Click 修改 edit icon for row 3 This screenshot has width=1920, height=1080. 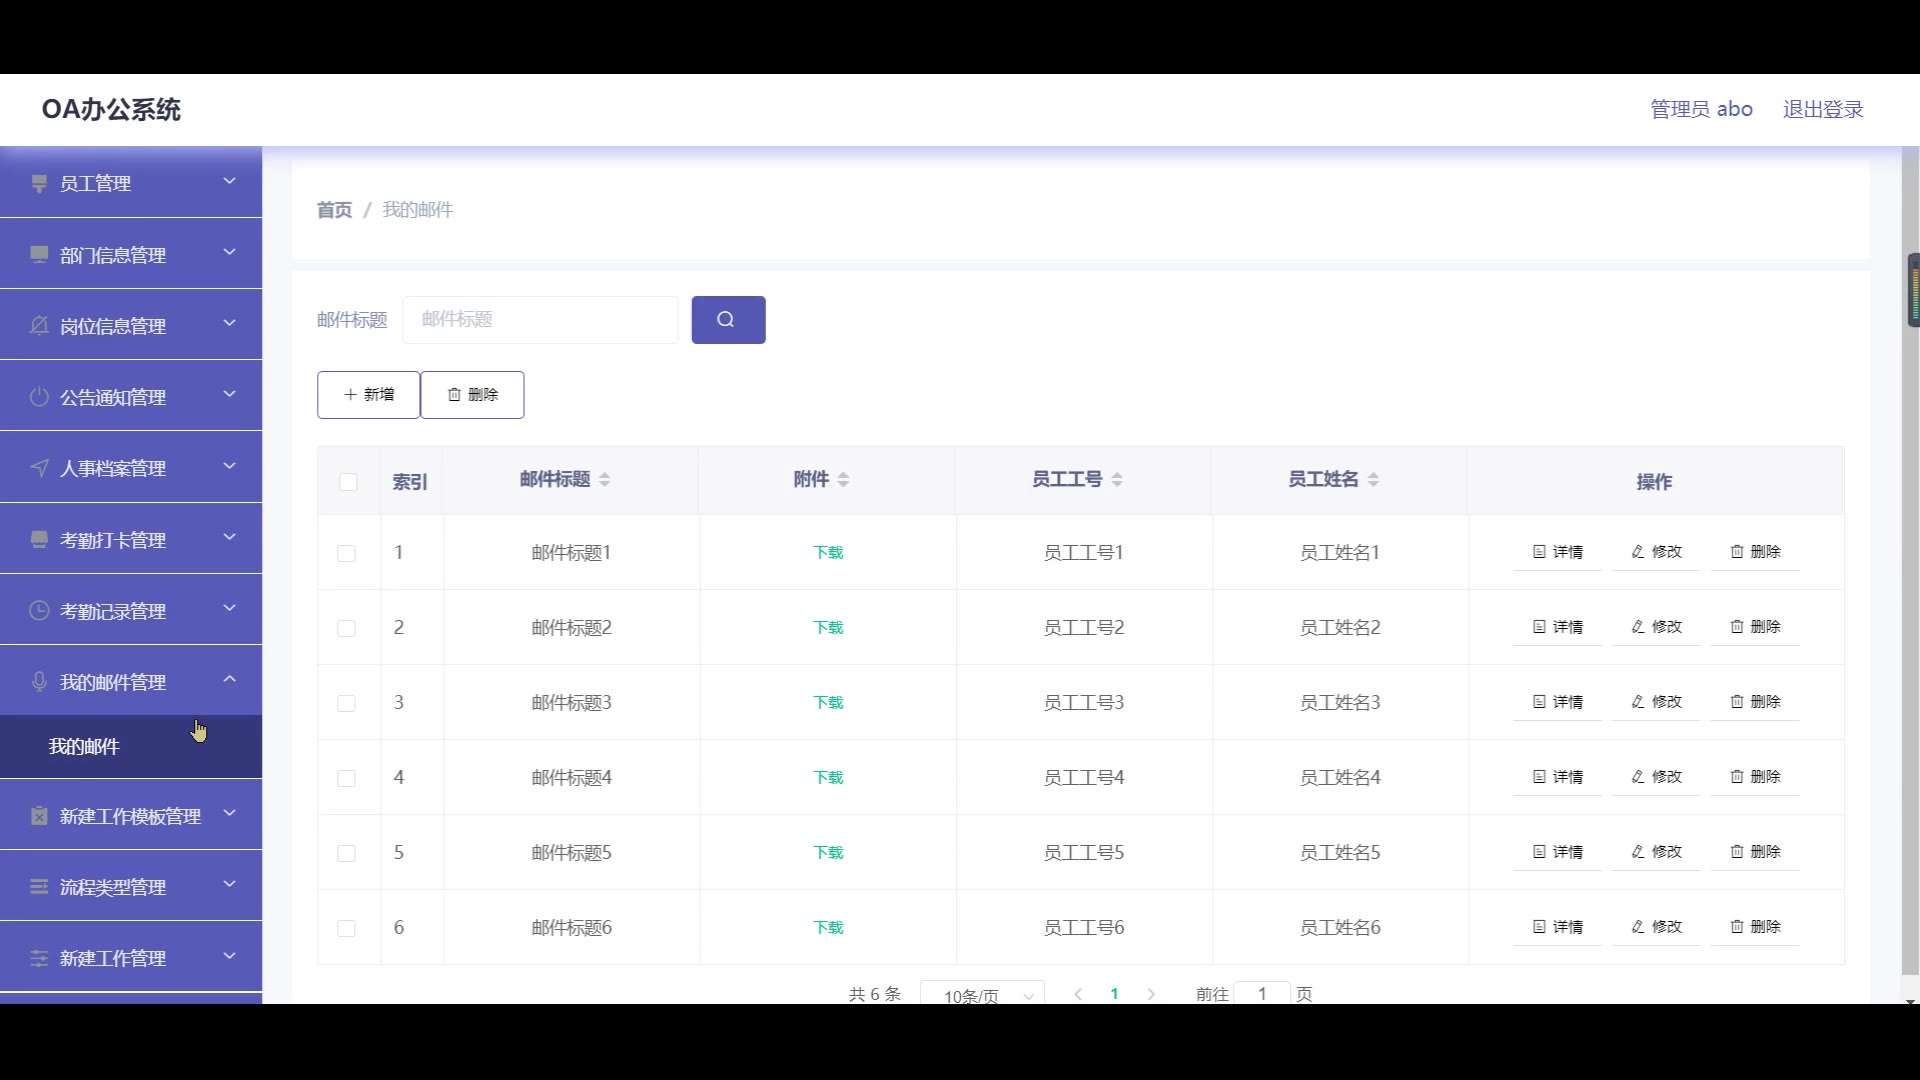(1638, 702)
